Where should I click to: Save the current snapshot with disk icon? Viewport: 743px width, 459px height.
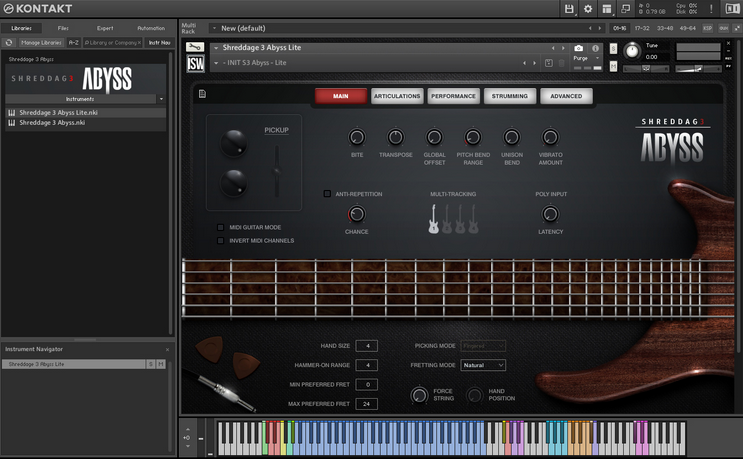tap(549, 63)
